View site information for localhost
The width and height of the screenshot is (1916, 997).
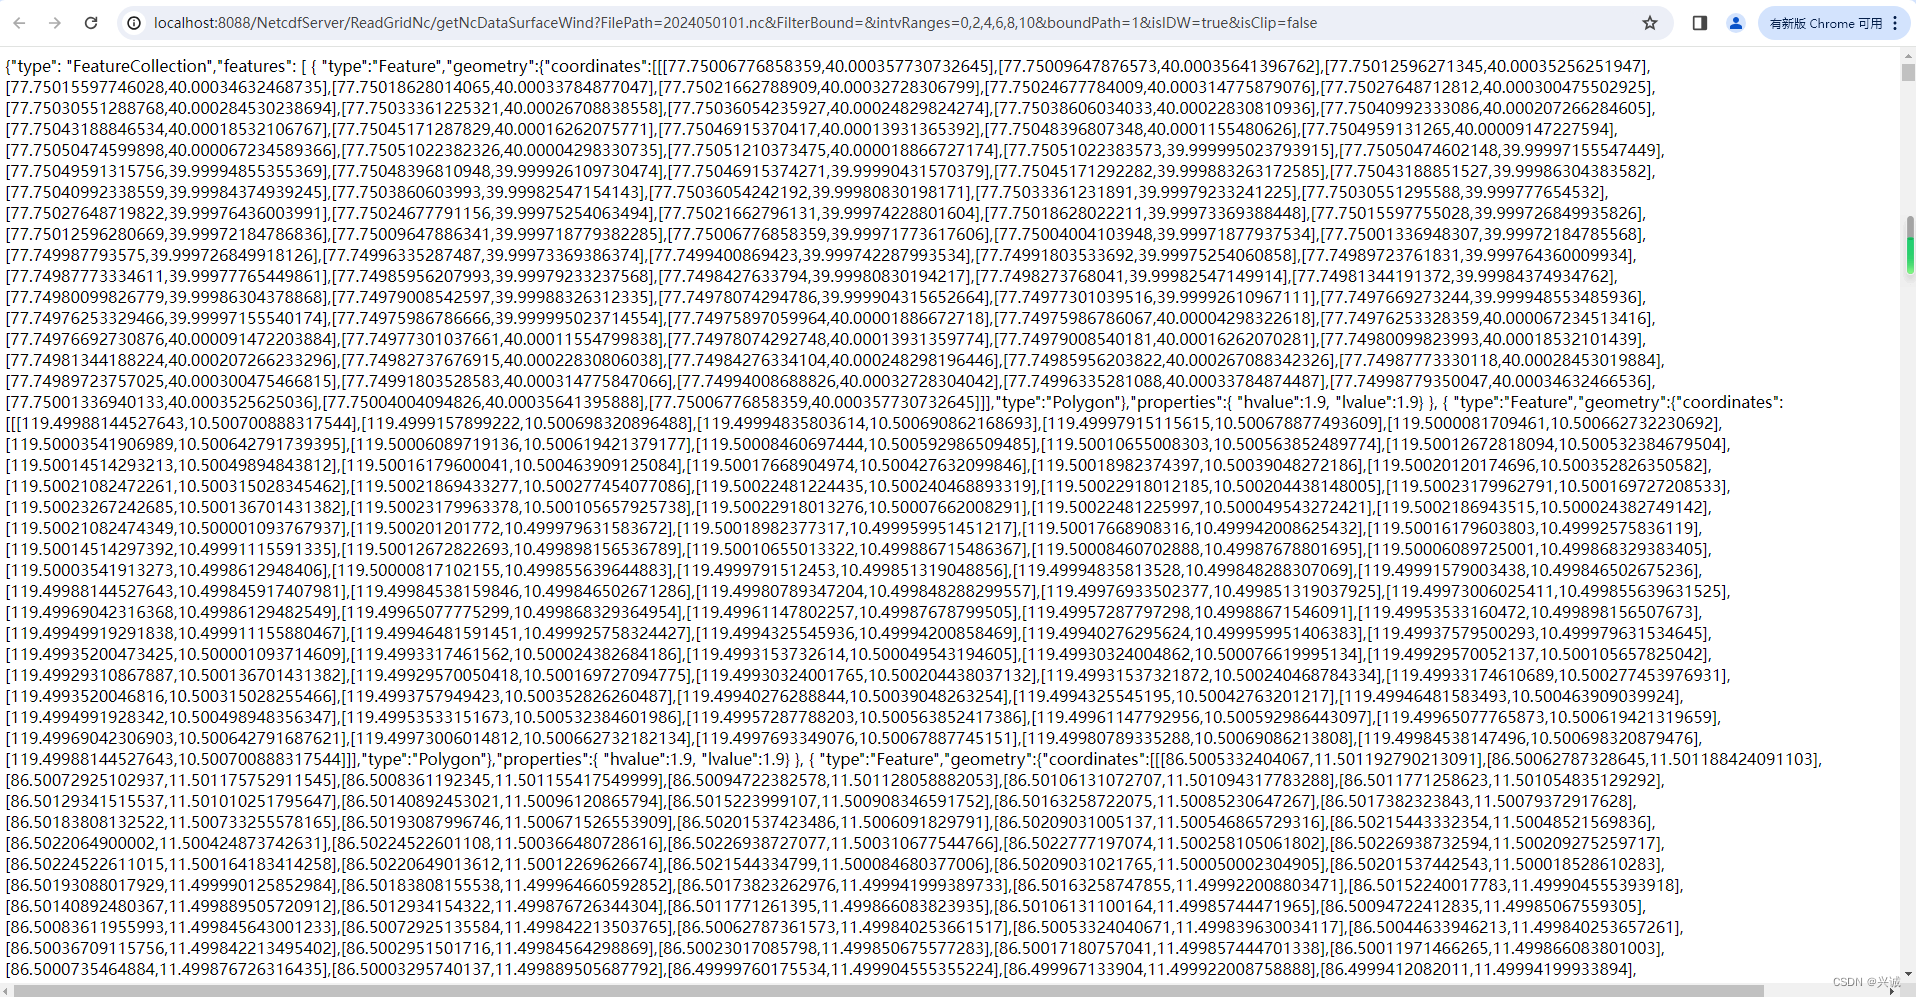pyautogui.click(x=134, y=23)
